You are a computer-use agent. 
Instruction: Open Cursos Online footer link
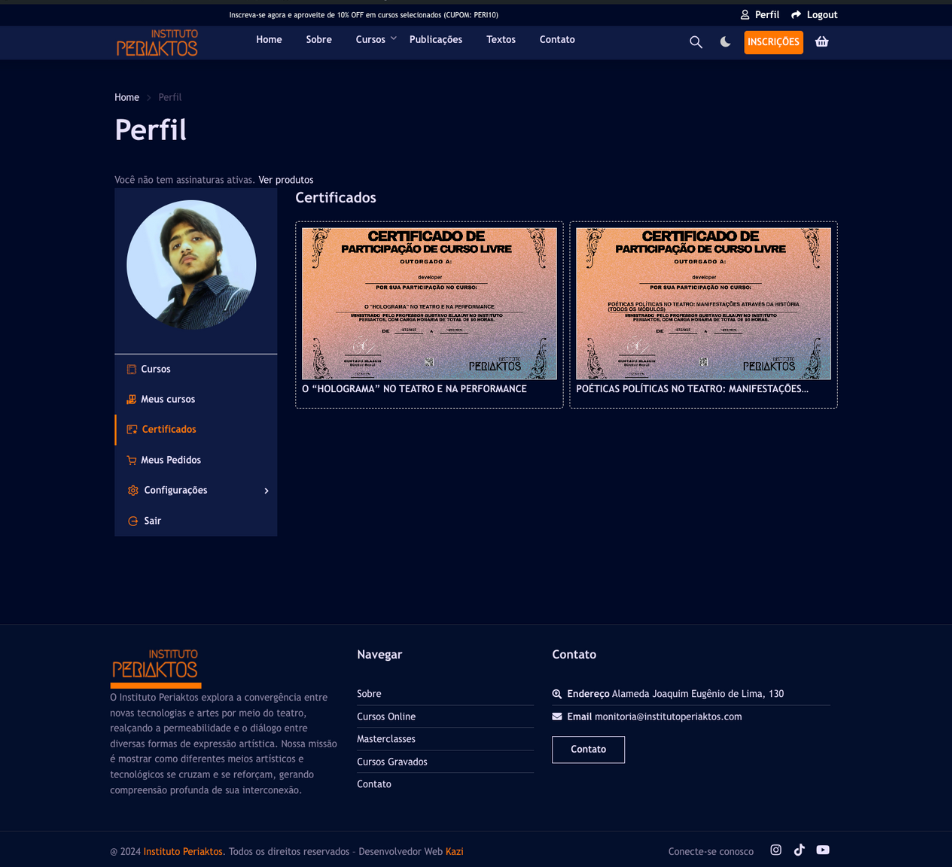386,716
